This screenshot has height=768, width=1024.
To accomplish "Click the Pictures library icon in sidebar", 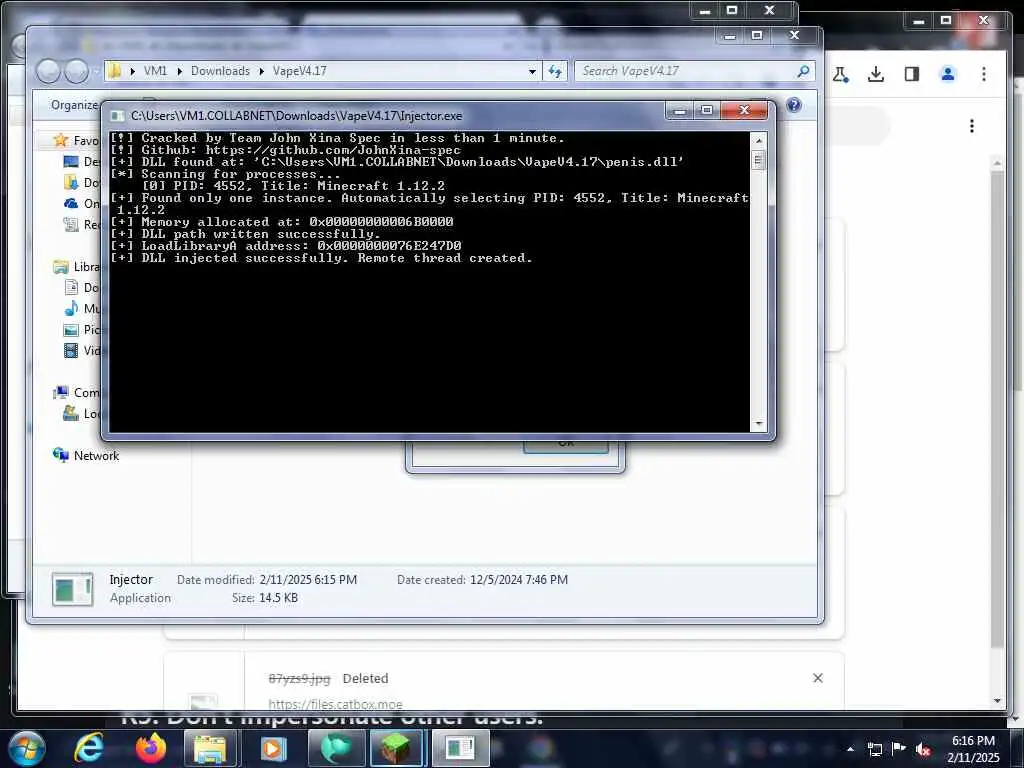I will (71, 330).
